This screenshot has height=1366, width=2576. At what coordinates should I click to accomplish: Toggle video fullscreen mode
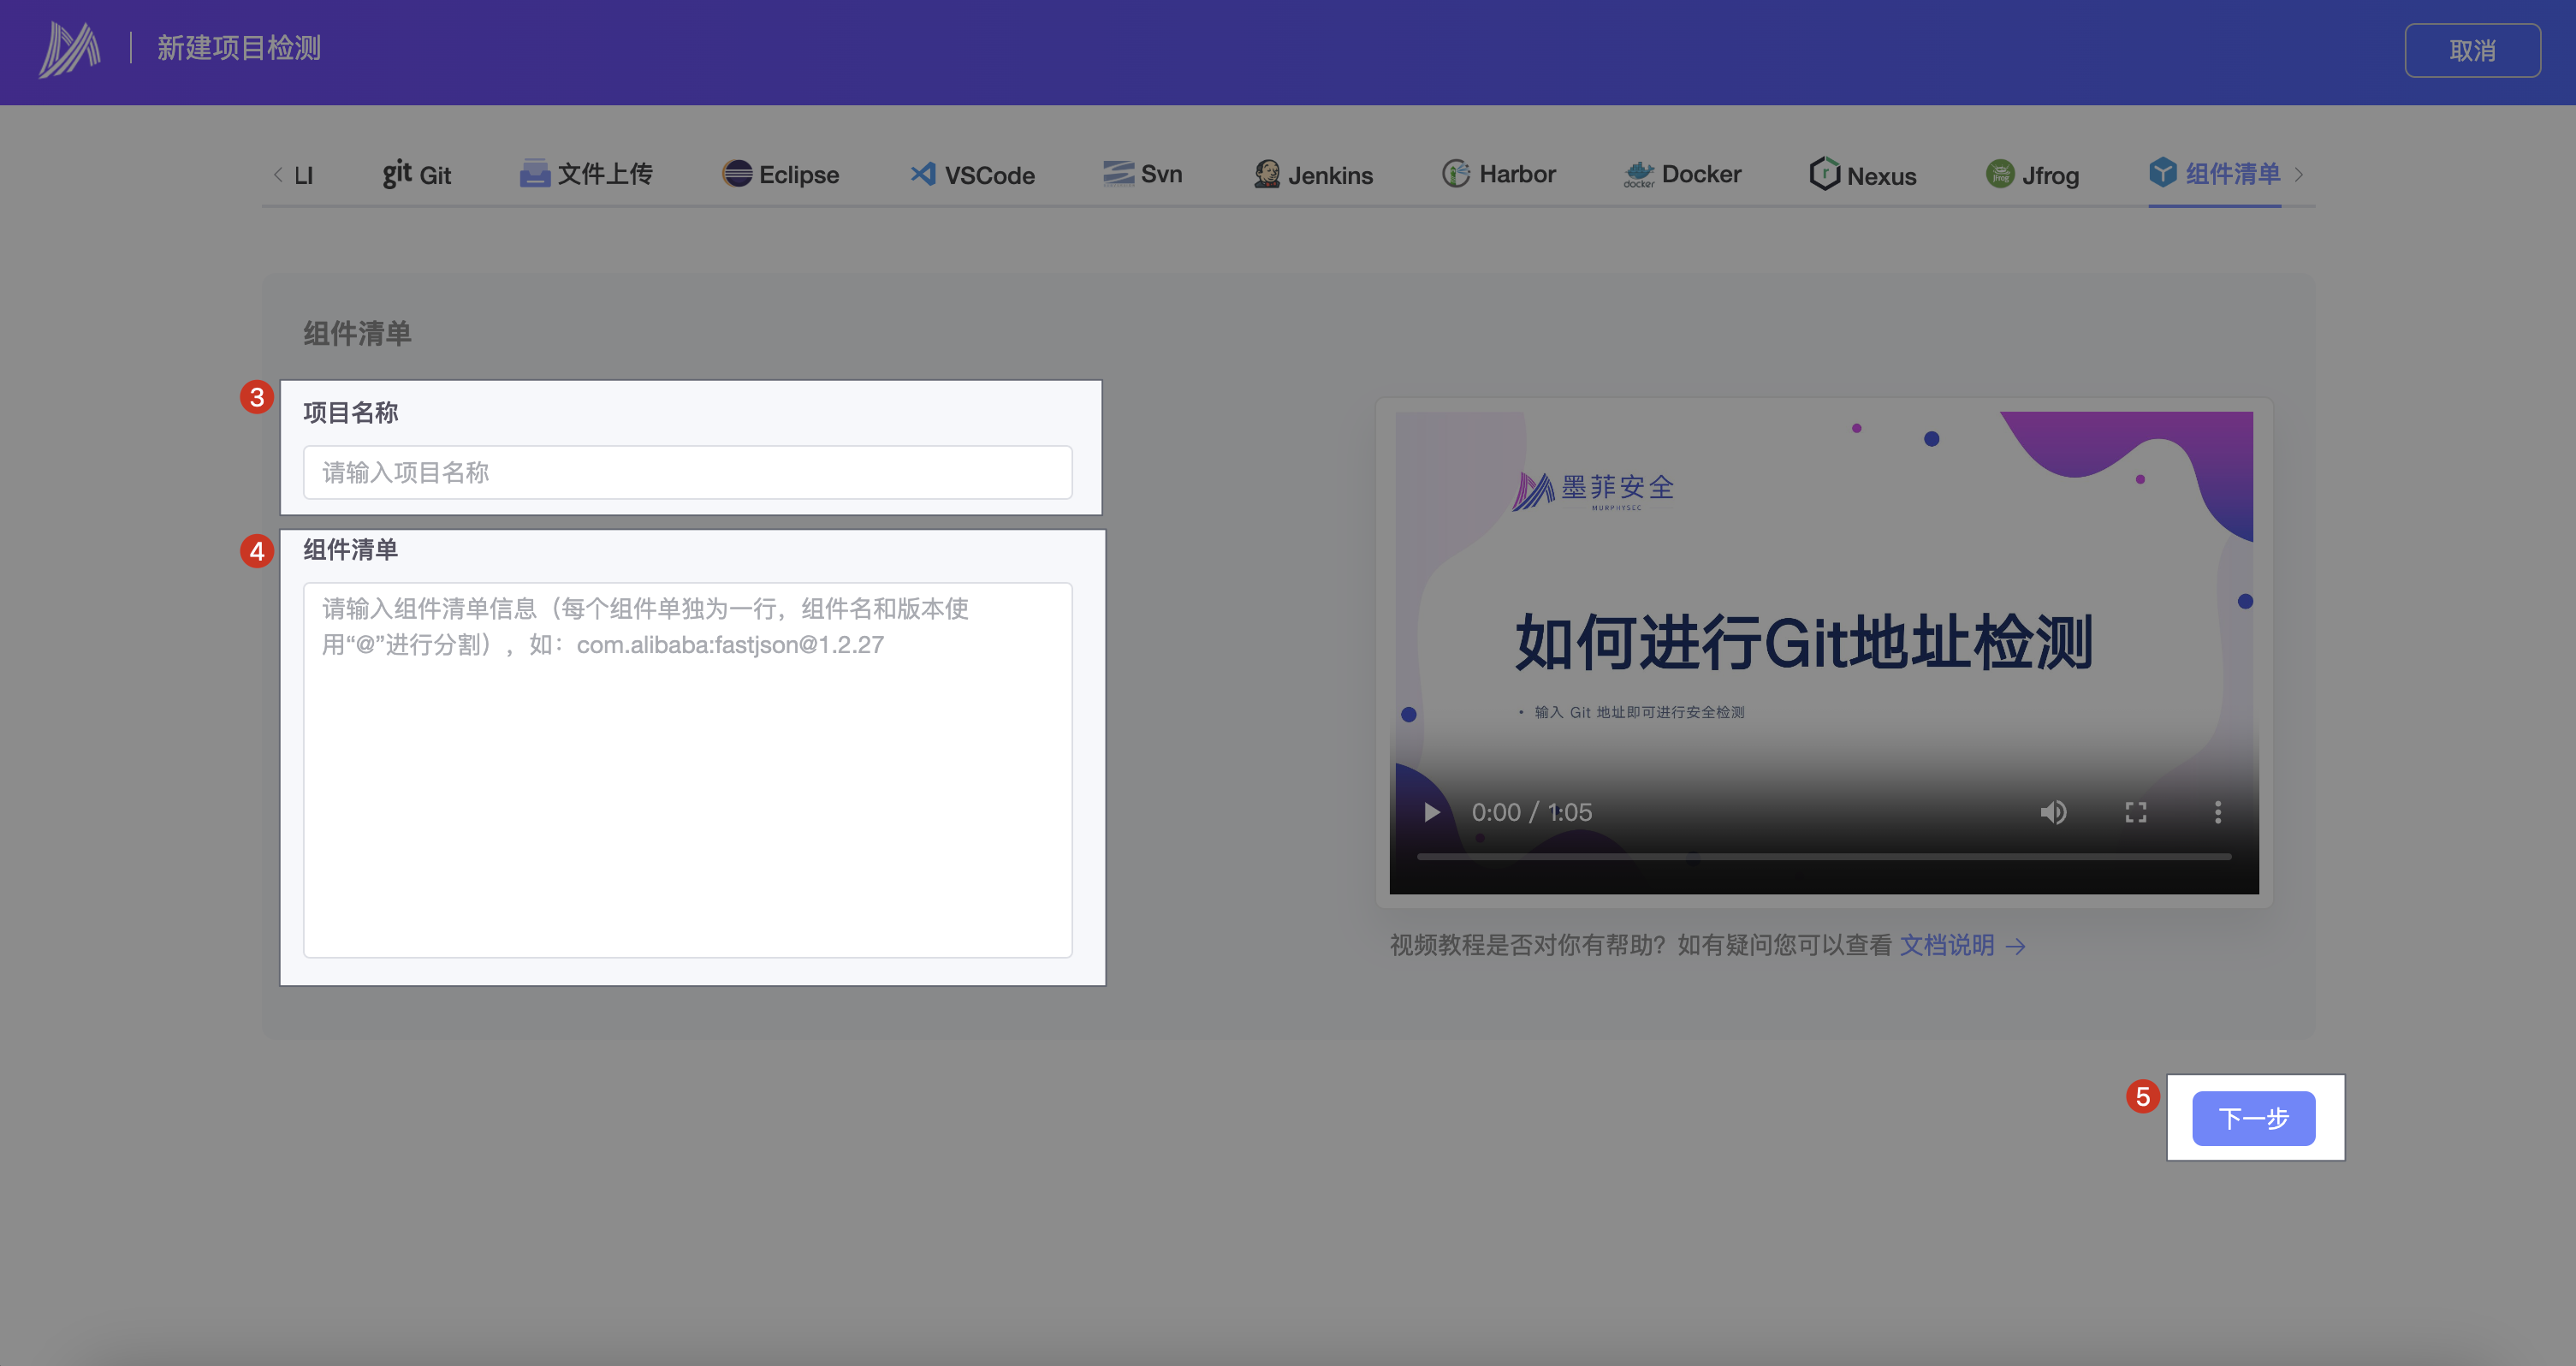(x=2135, y=812)
